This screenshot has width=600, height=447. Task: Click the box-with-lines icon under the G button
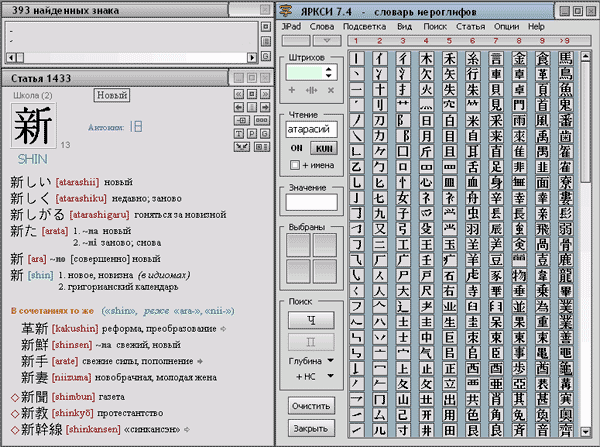point(262,147)
